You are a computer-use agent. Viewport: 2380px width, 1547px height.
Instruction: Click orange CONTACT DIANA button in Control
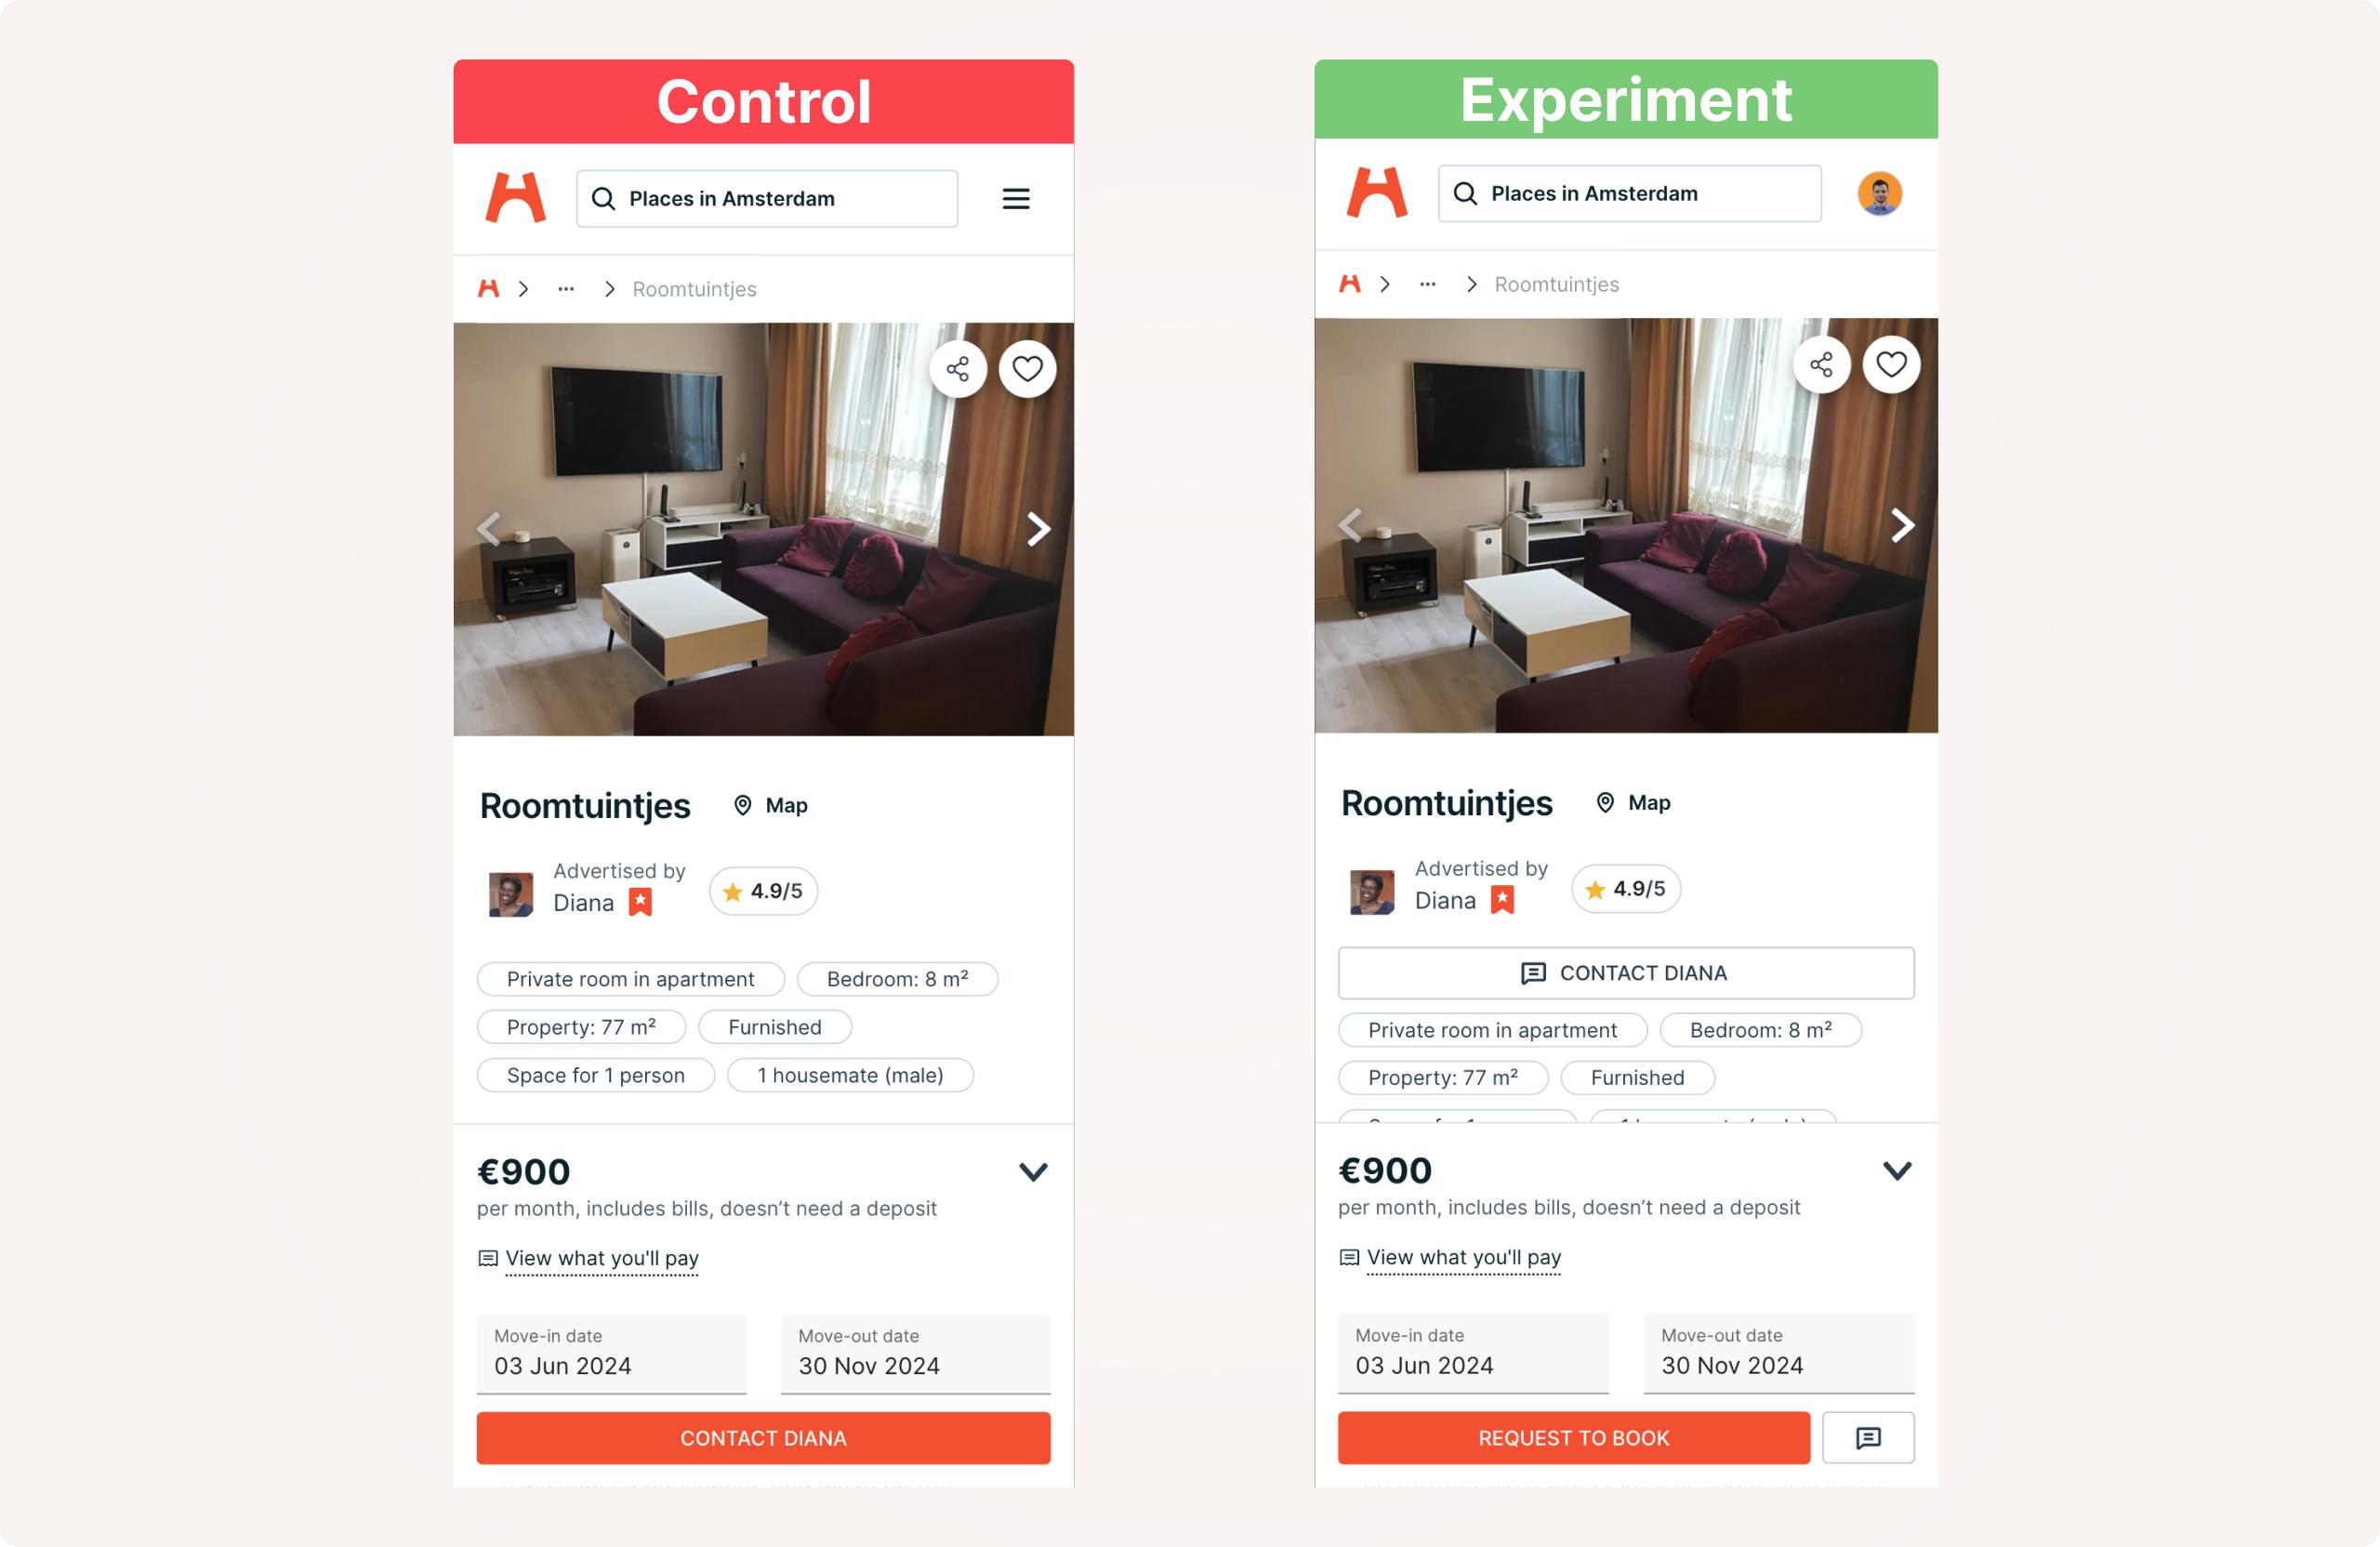pos(763,1438)
